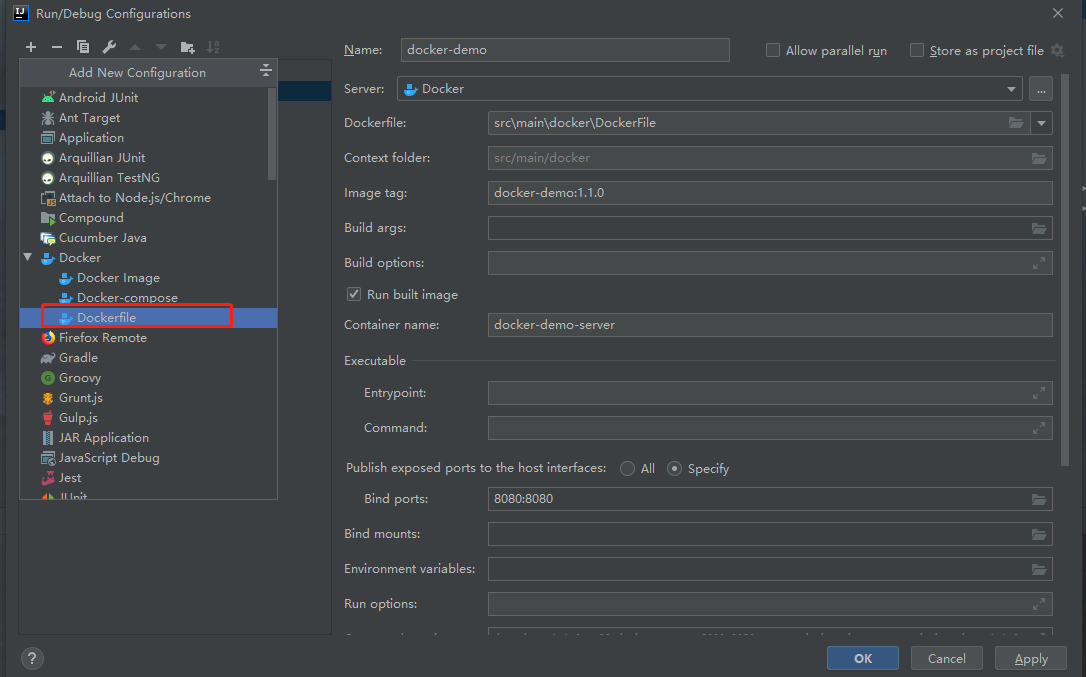Click the Copy Configuration icon
1086x677 pixels.
[x=82, y=47]
